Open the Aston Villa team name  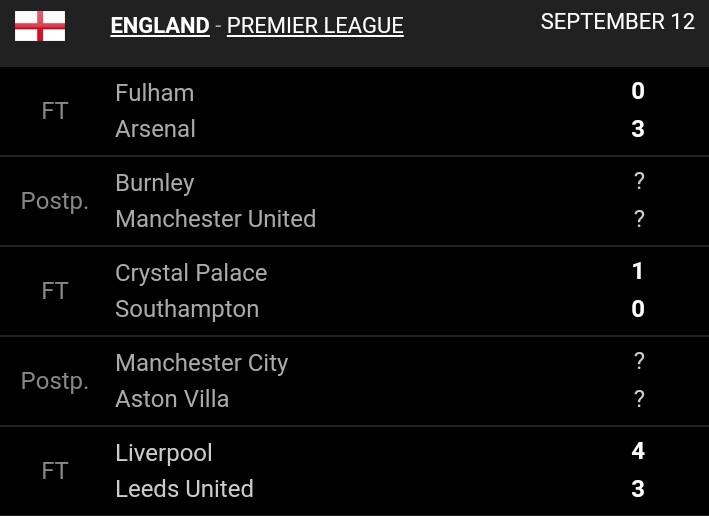click(x=172, y=399)
